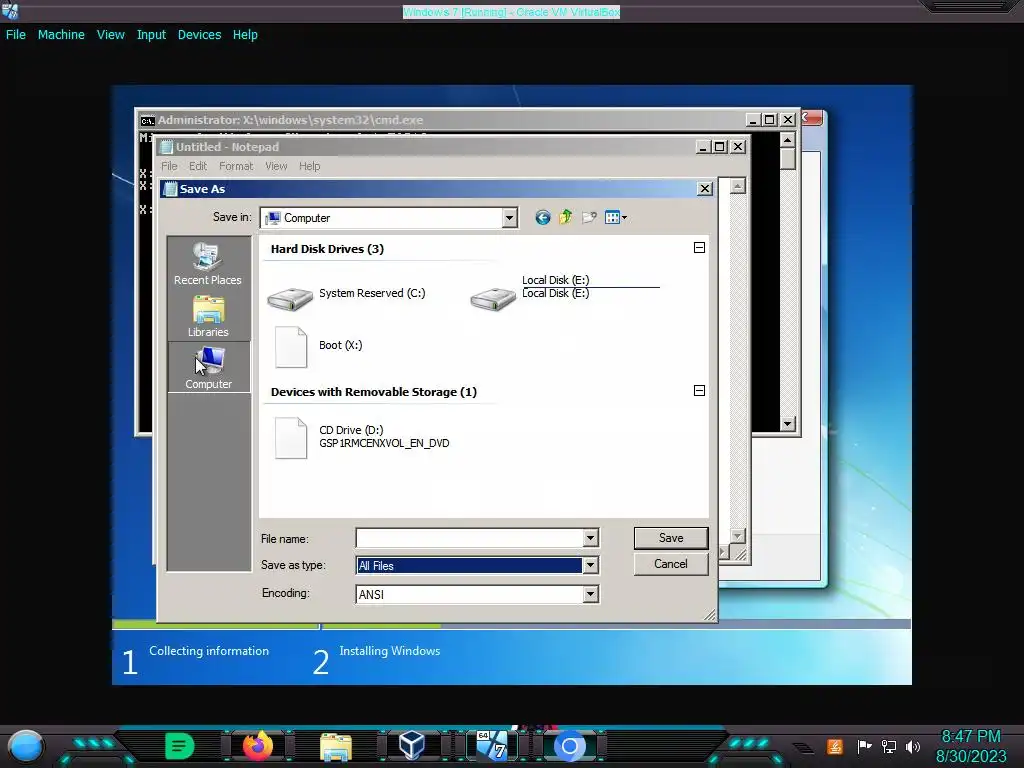Click Installing Windows step text
1024x768 pixels.
(389, 651)
